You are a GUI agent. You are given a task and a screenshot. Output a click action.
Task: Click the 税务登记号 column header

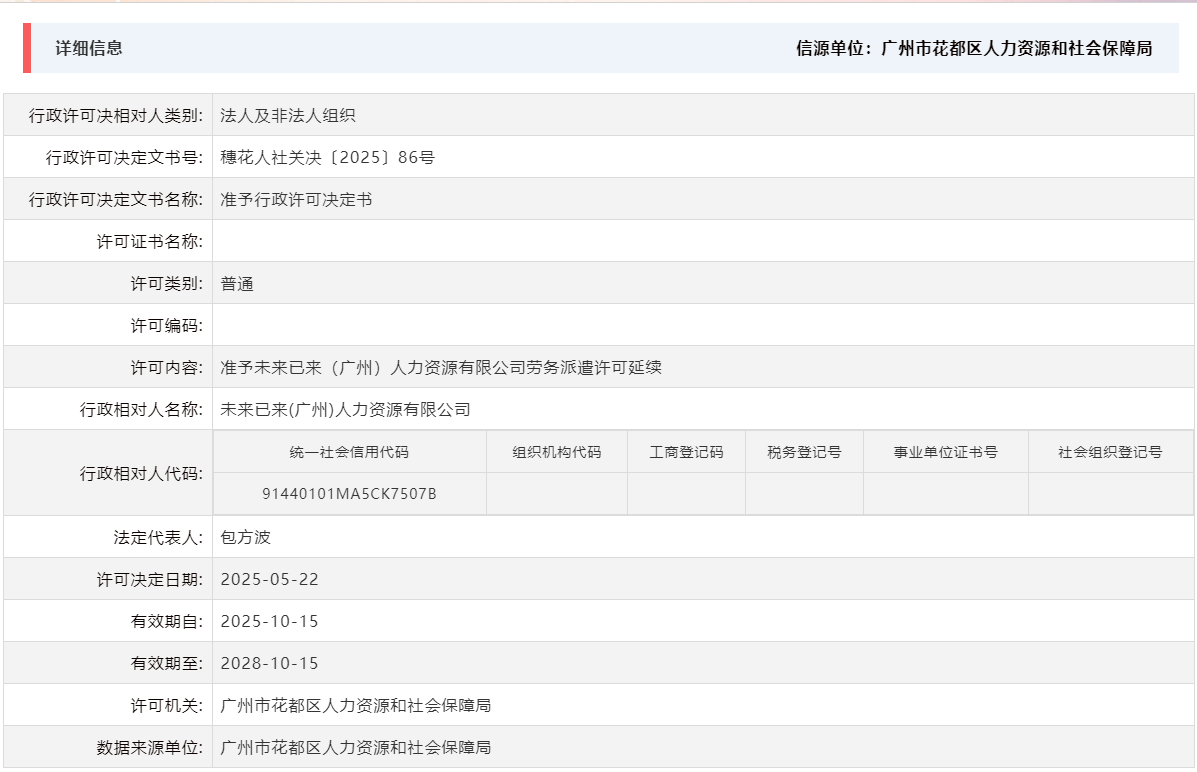[803, 451]
